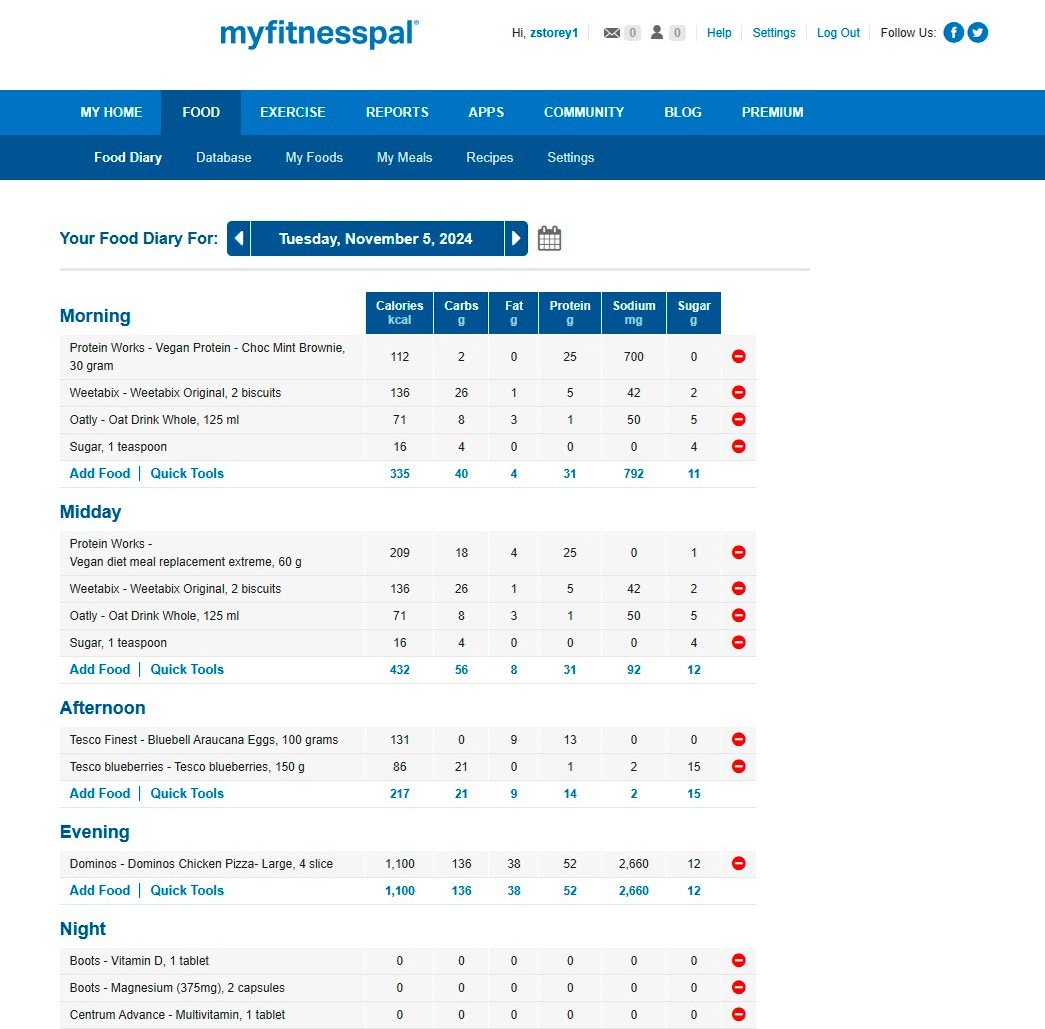Delete Oatly Oat Drink from Midday
The width and height of the screenshot is (1045, 1029).
[x=738, y=615]
